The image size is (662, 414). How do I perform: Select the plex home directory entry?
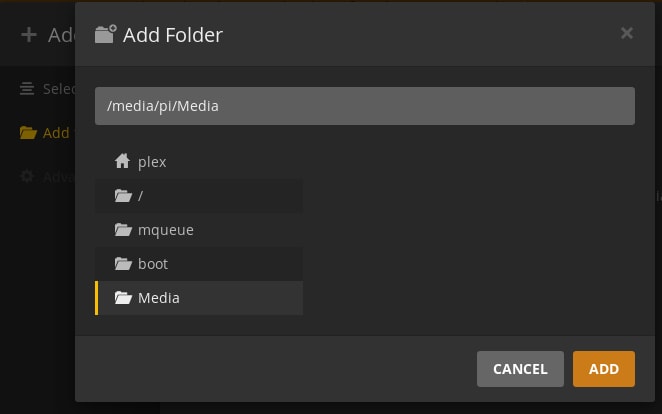(199, 162)
